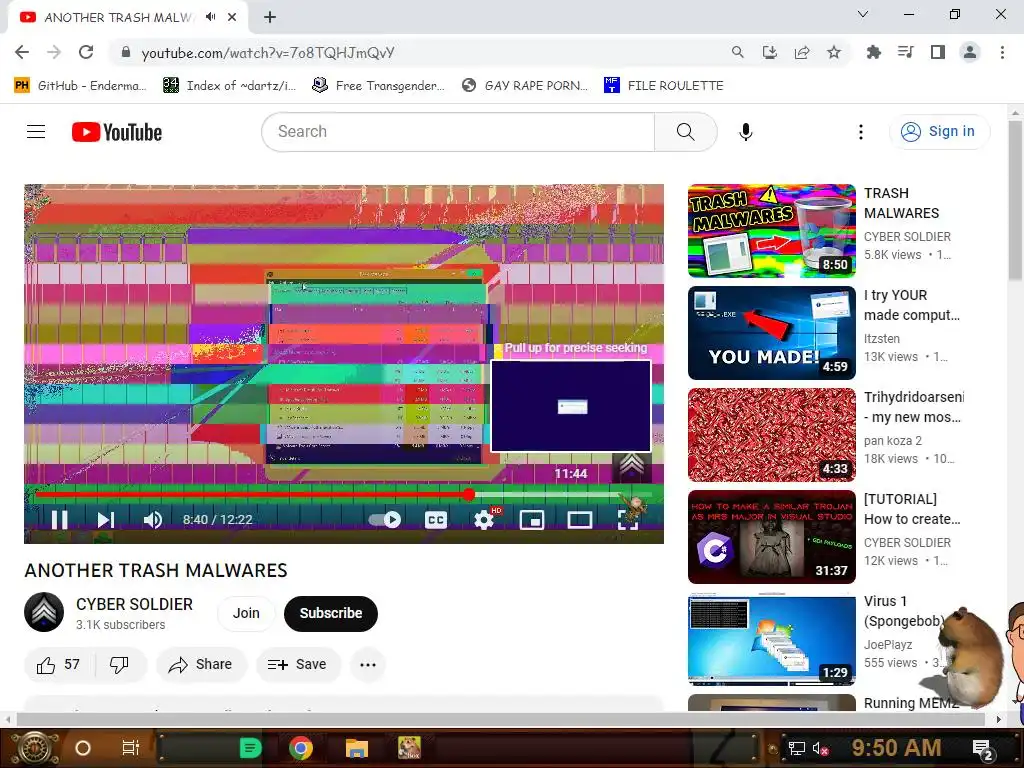Screen dimensions: 1024x768
Task: Switch to theater mode
Action: pyautogui.click(x=579, y=520)
